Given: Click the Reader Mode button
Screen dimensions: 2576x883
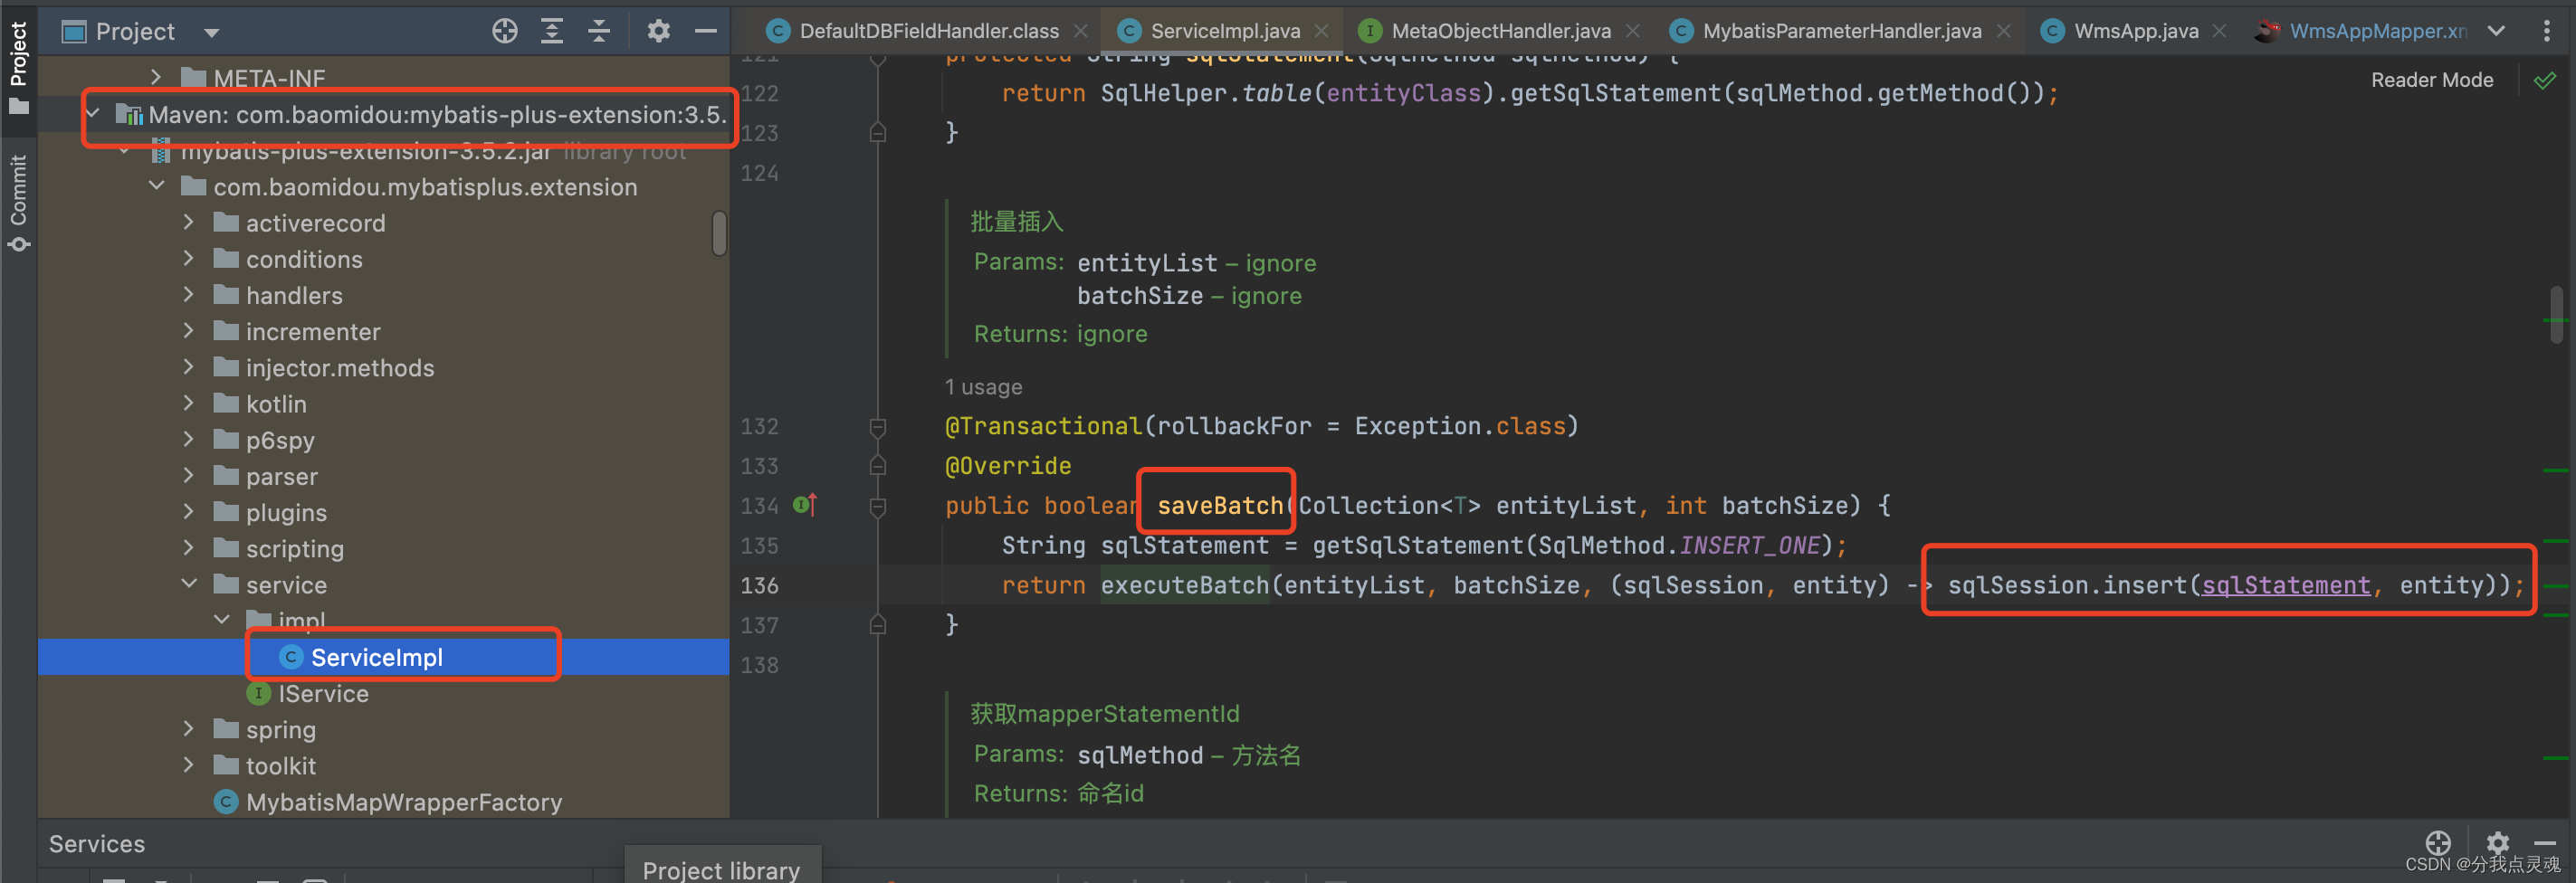Looking at the screenshot, I should tap(2432, 80).
